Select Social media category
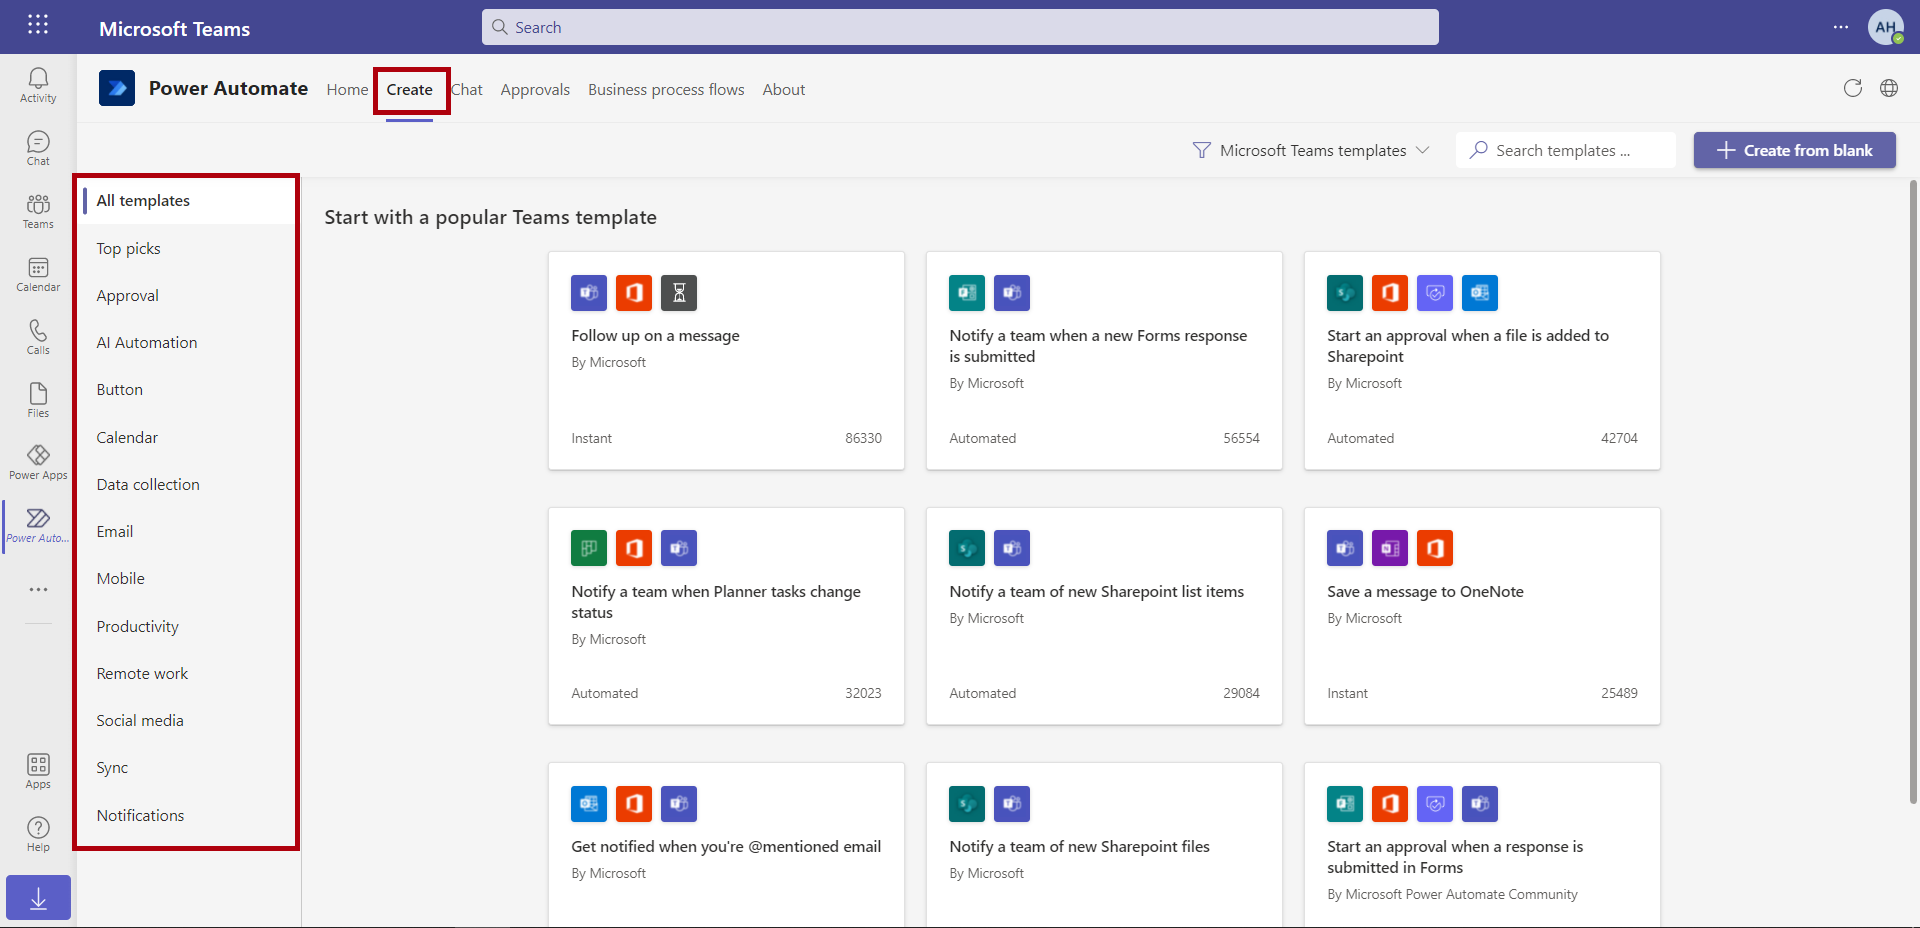The width and height of the screenshot is (1920, 928). tap(187, 721)
